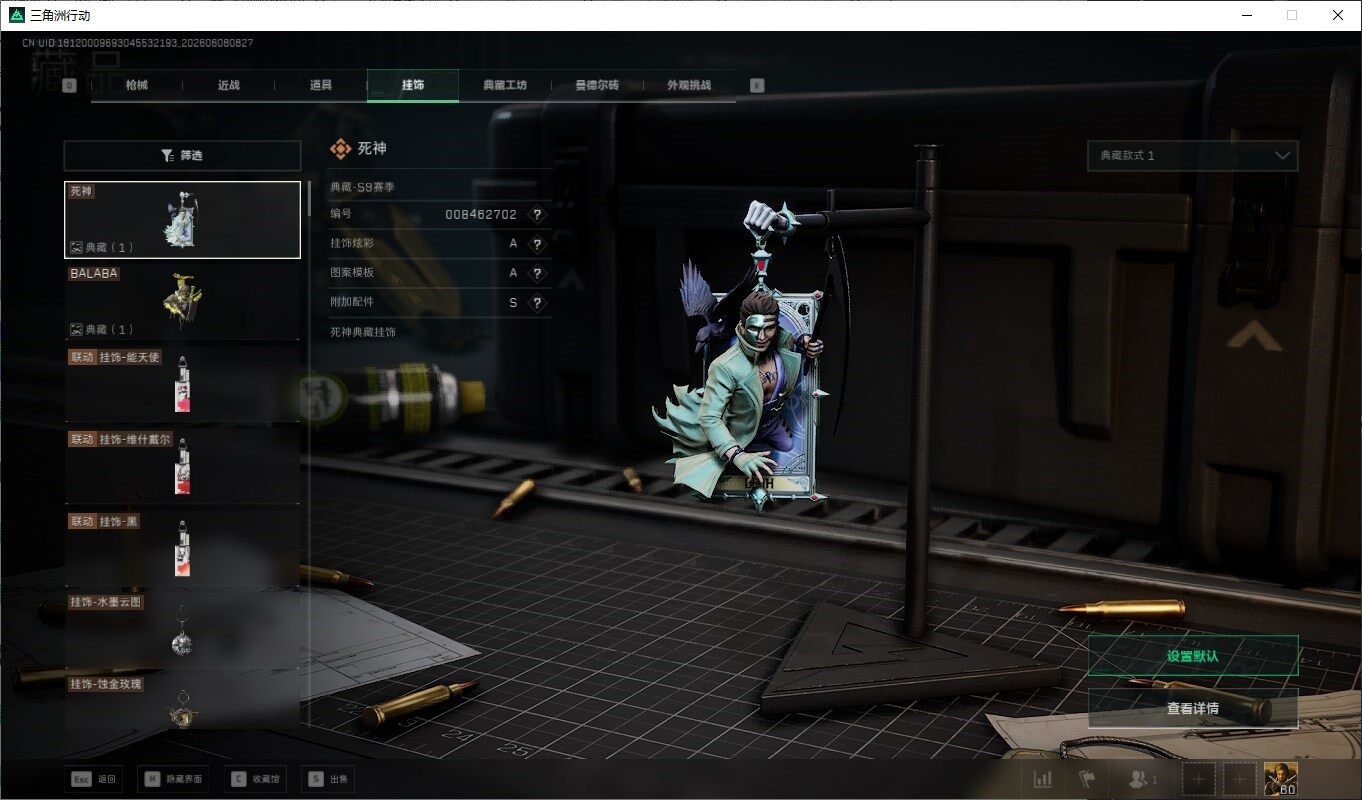Switch to the 近战 tab

pyautogui.click(x=229, y=86)
